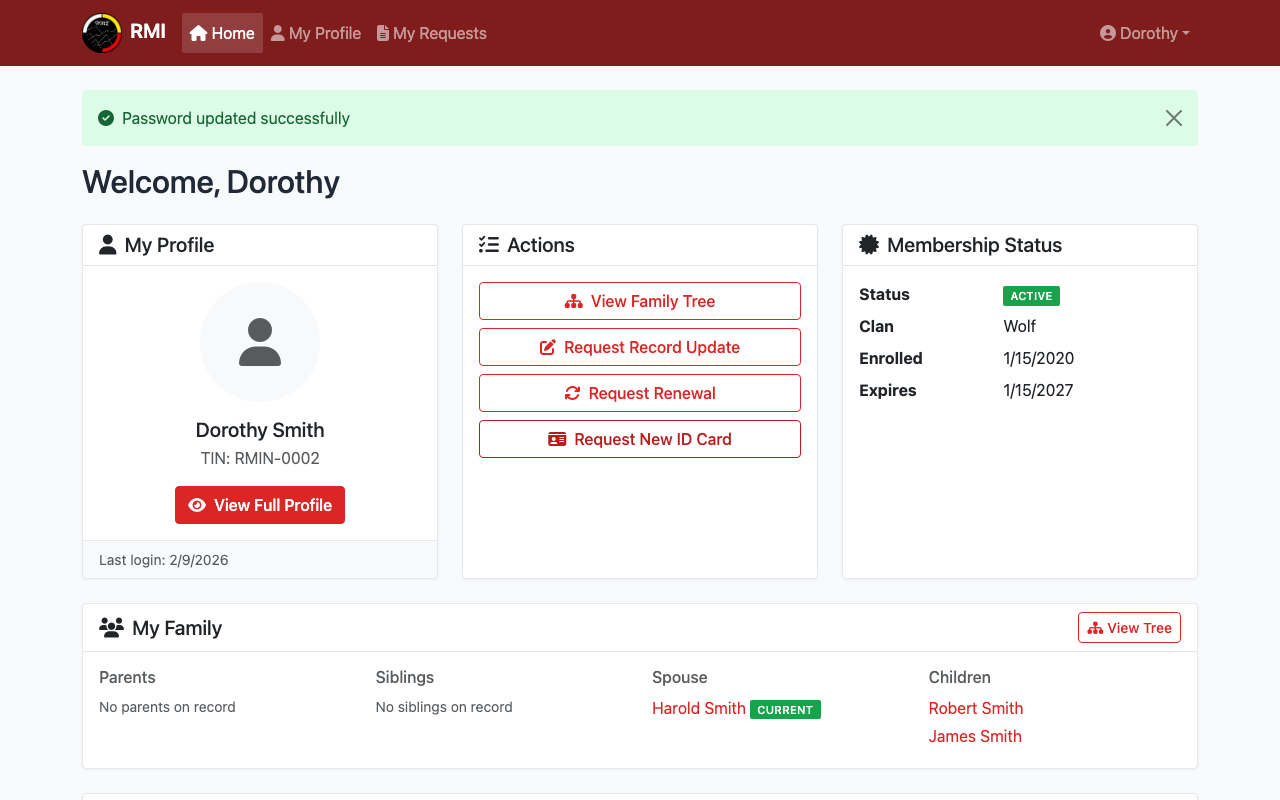Click the My Family group icon
Viewport: 1280px width, 800px height.
(x=111, y=628)
